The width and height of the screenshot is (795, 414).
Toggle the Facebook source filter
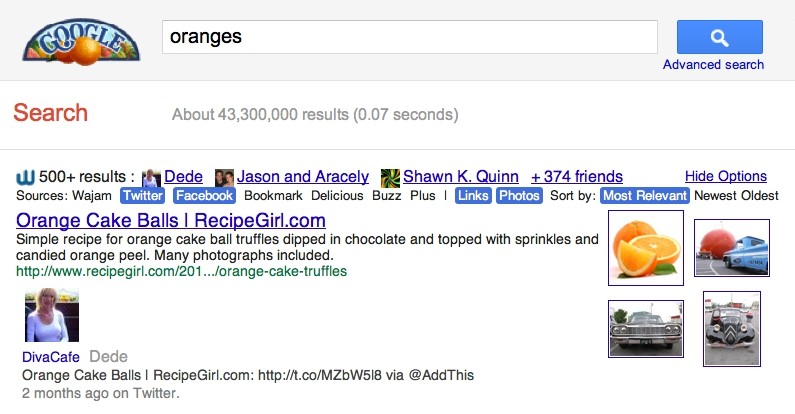click(204, 196)
